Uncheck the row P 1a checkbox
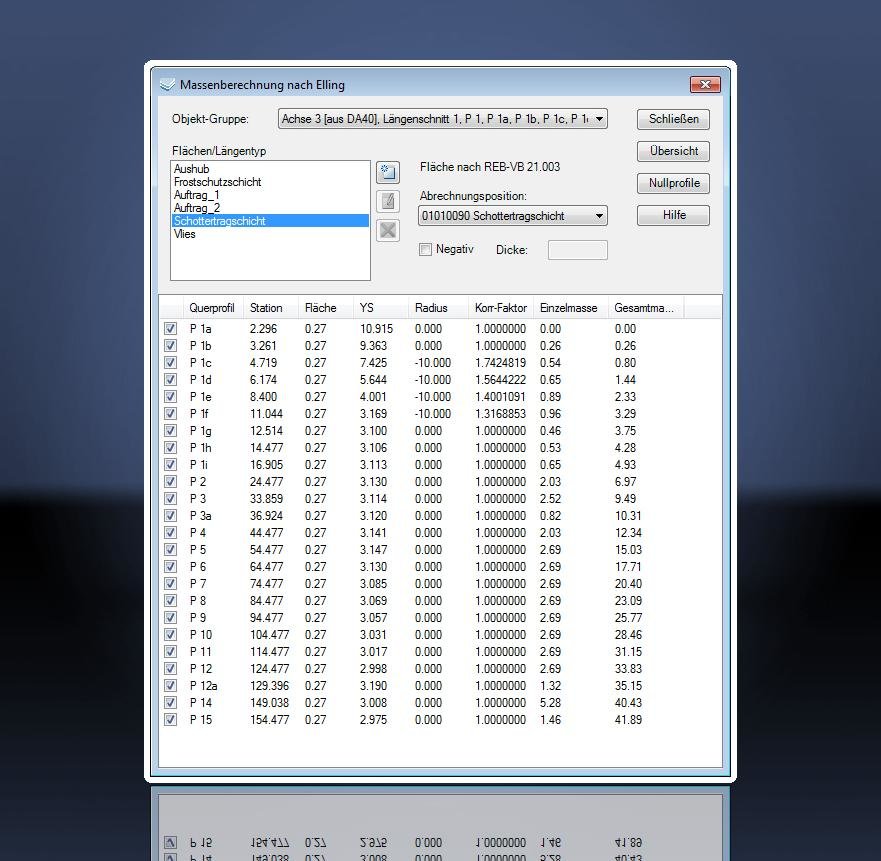The width and height of the screenshot is (881, 861). coord(170,329)
